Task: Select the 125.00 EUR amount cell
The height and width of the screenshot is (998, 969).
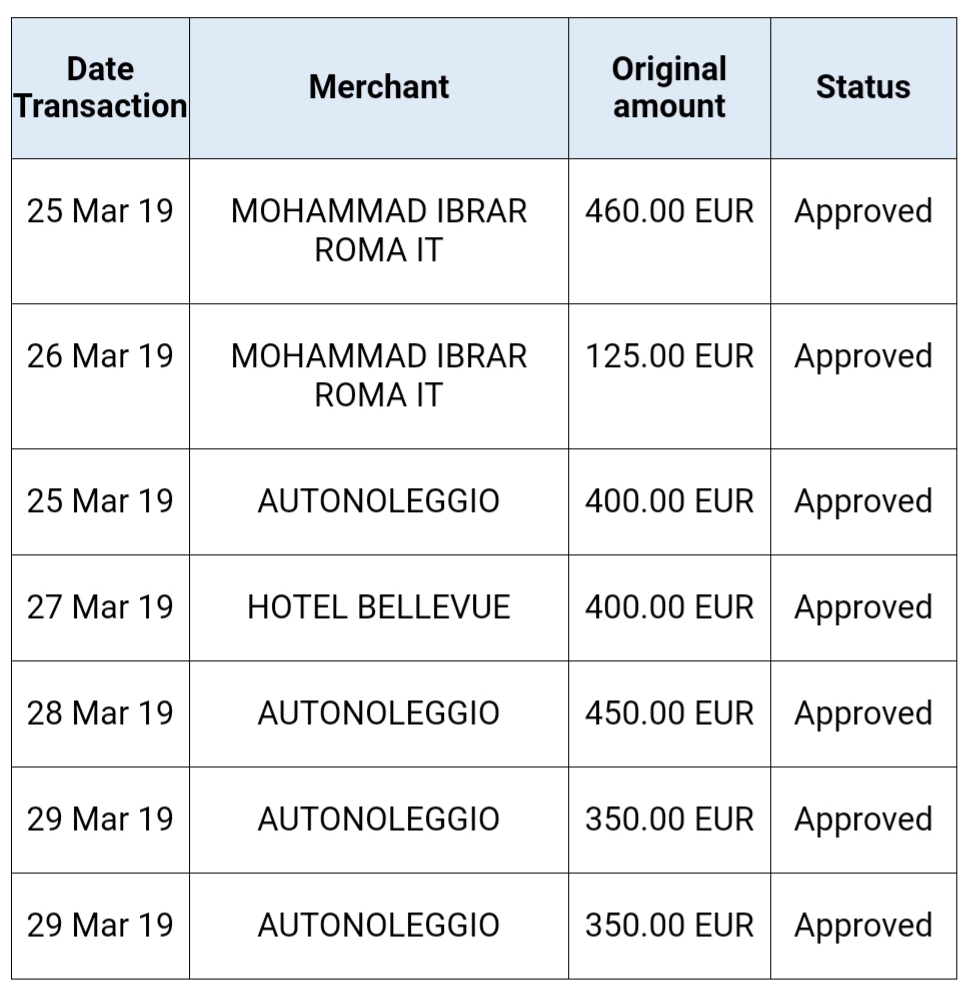Action: (x=669, y=357)
